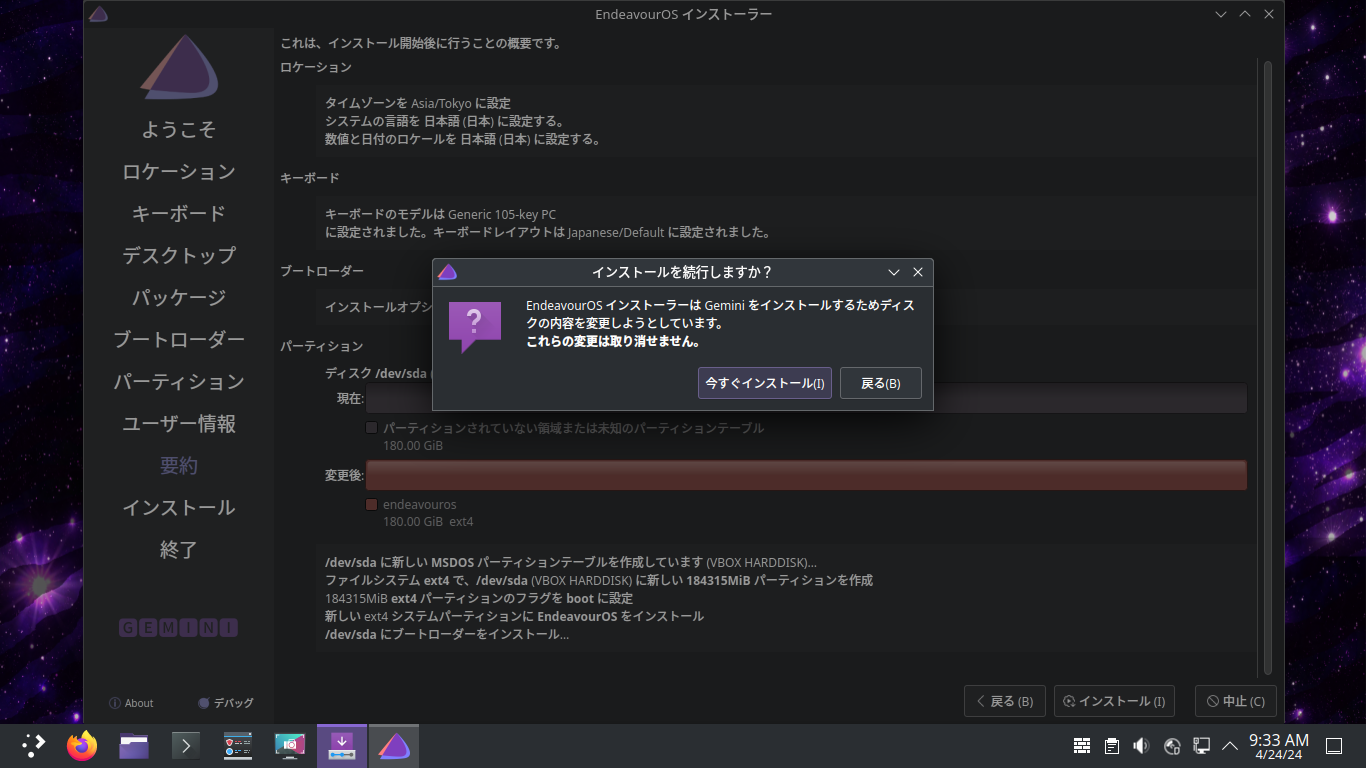Click the Japanese/Default keyboard layout line

pos(548,233)
